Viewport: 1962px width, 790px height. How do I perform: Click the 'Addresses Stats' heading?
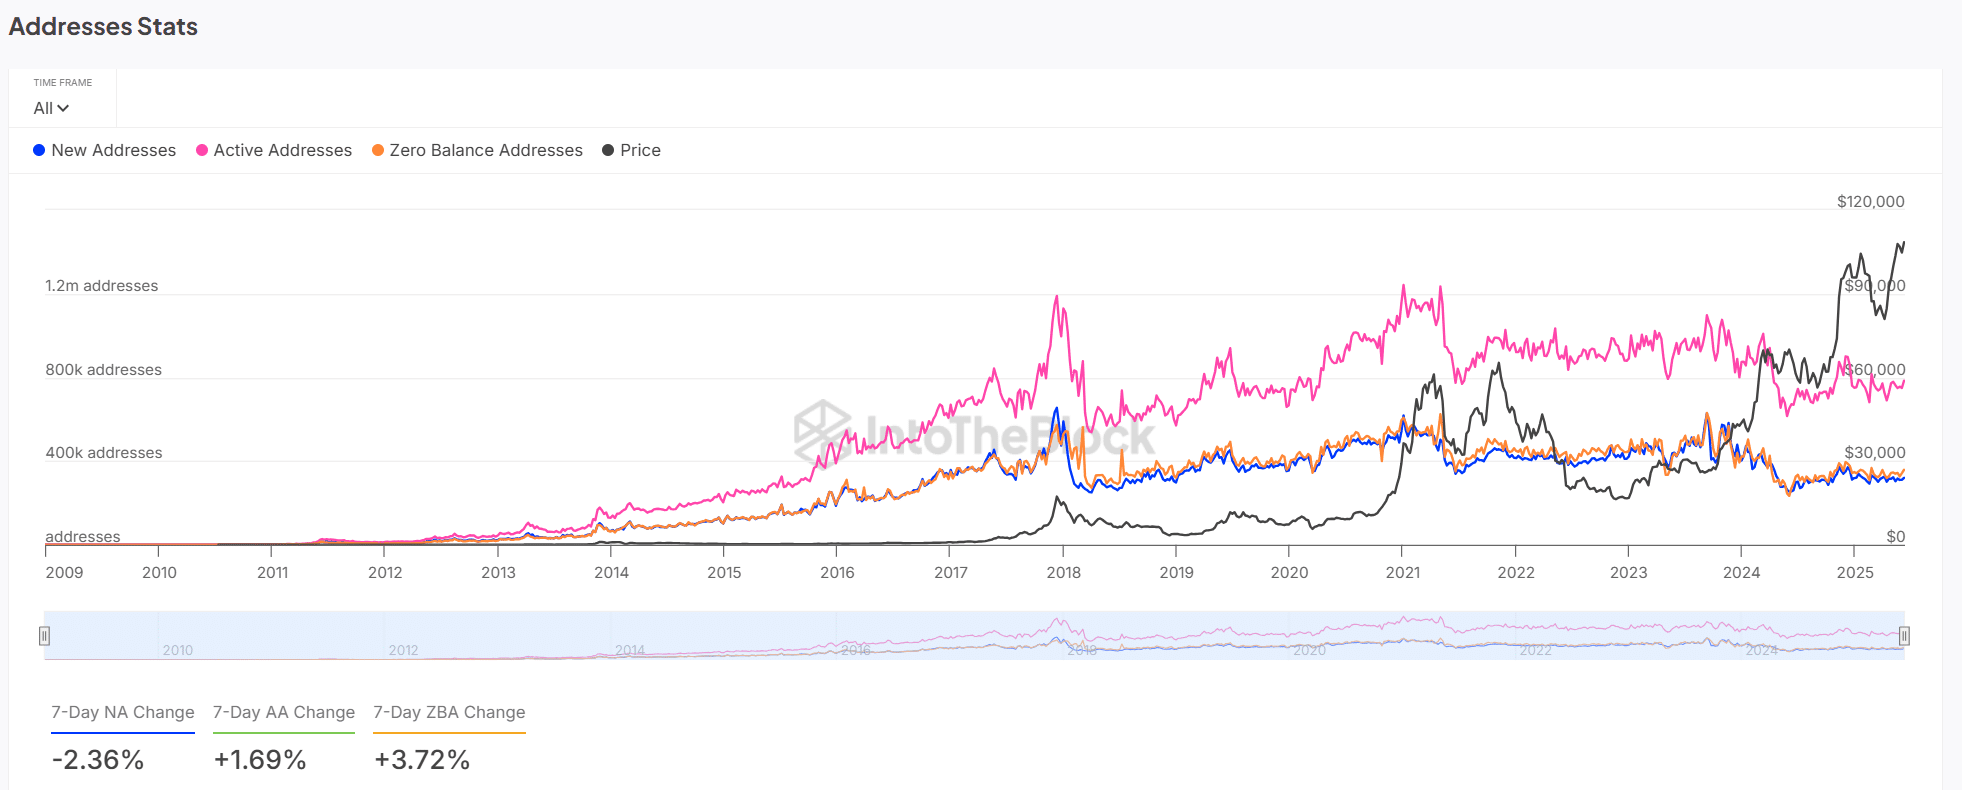[103, 27]
